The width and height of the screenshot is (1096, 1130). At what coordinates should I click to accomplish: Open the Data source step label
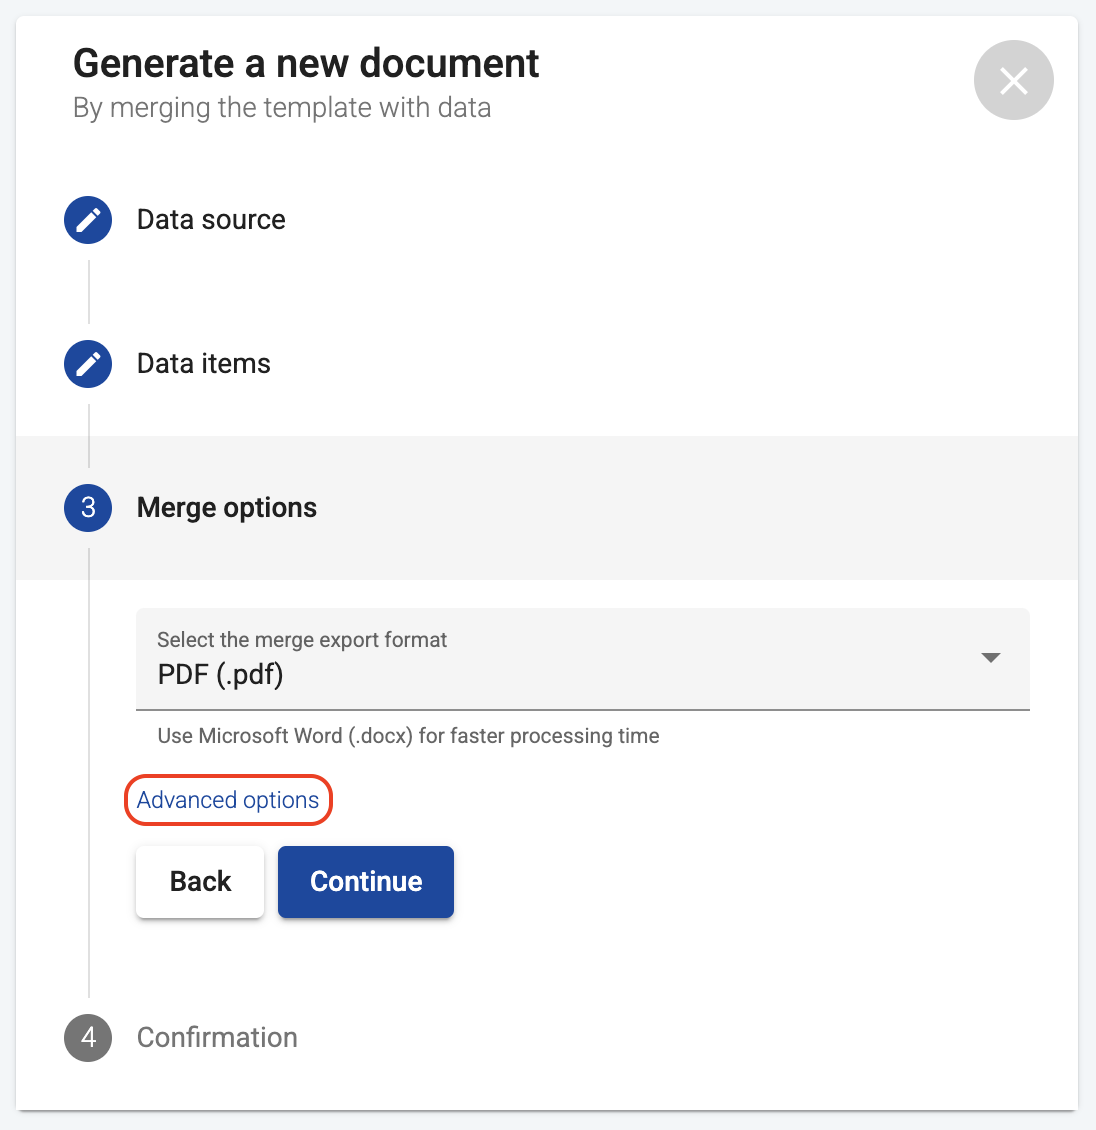coord(211,220)
